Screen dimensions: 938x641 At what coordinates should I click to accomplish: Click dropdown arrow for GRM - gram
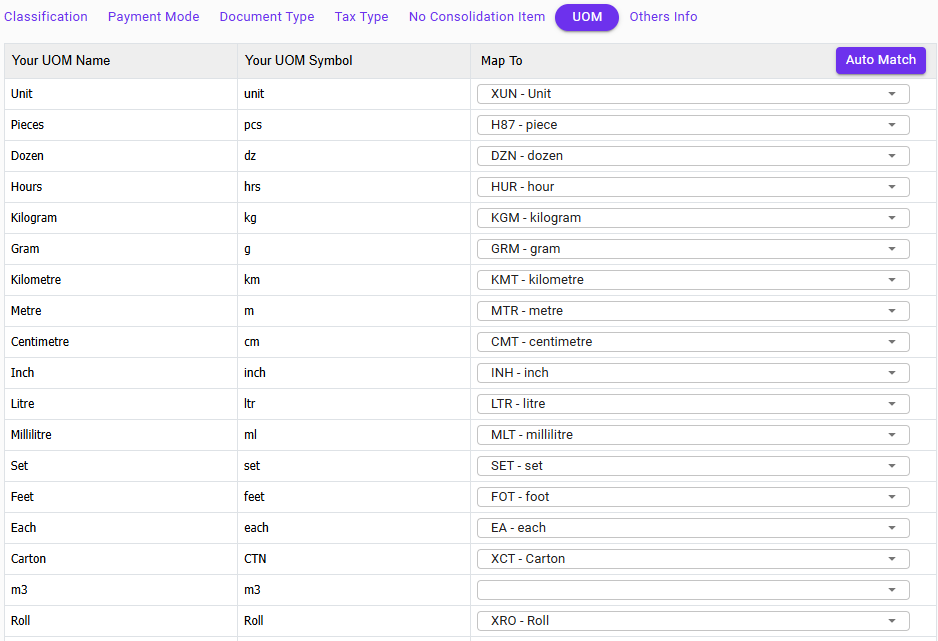pos(891,249)
